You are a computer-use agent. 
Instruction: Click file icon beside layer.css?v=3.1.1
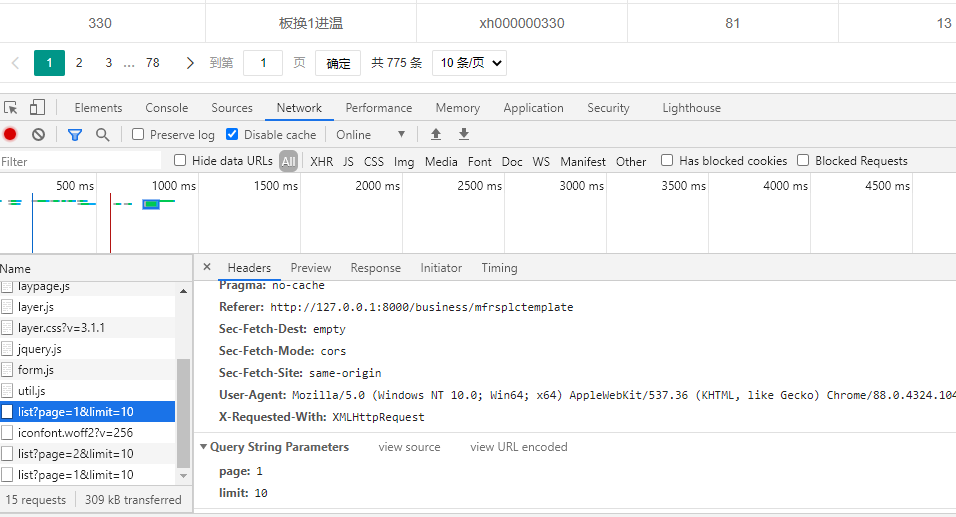(7, 327)
